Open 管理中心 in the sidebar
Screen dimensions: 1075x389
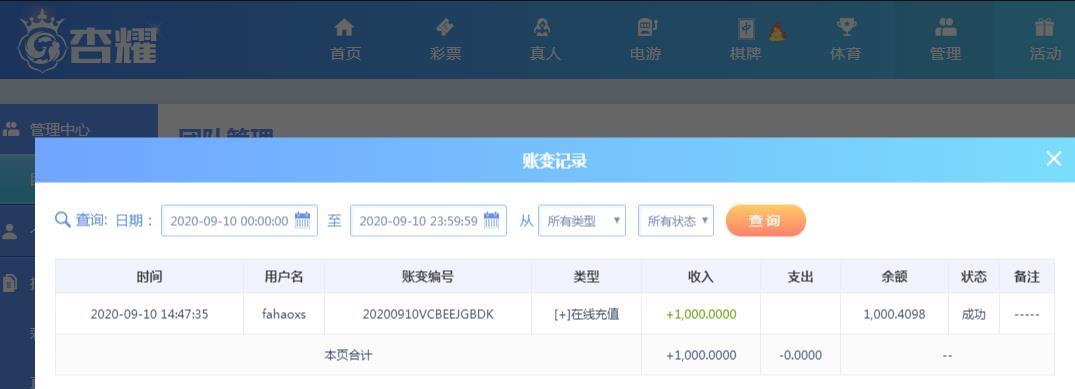(x=59, y=129)
